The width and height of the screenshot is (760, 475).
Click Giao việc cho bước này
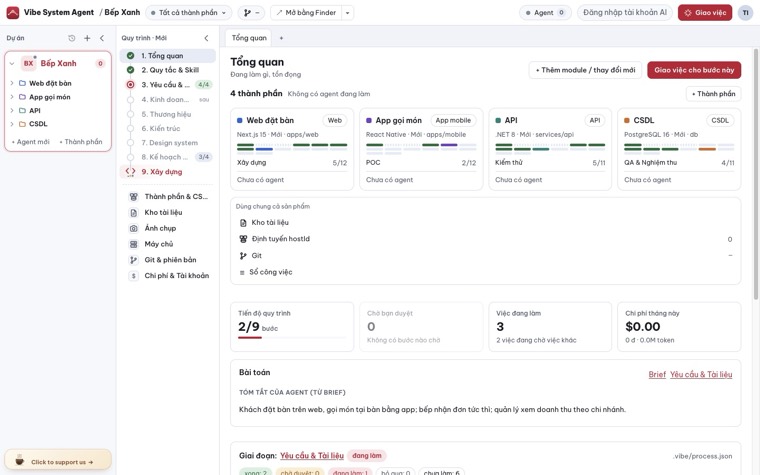(694, 70)
